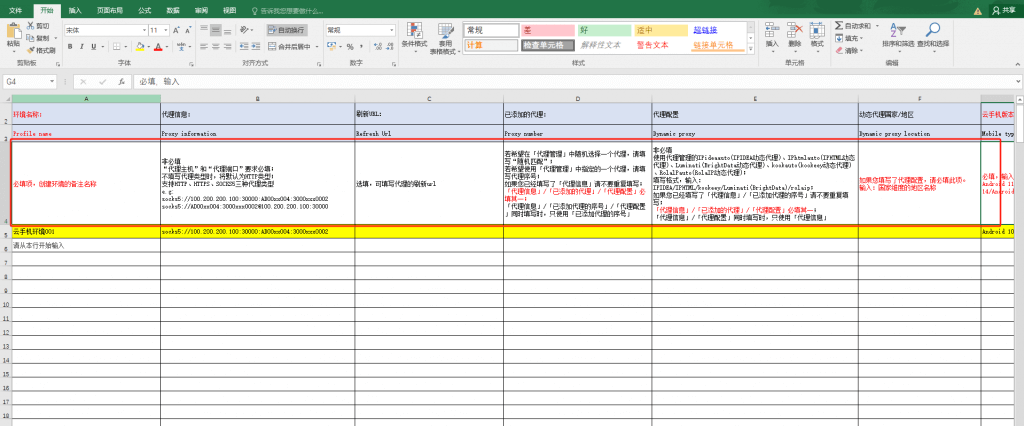Open Sort and Filter (排序和筛选)
1024x426 pixels.
pyautogui.click(x=898, y=30)
